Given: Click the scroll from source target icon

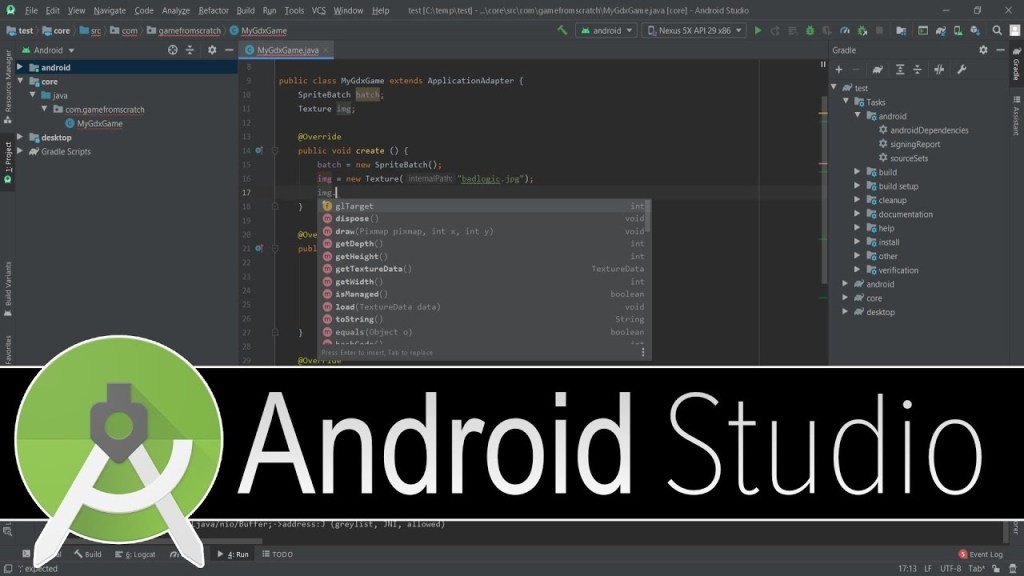Looking at the screenshot, I should pyautogui.click(x=172, y=50).
